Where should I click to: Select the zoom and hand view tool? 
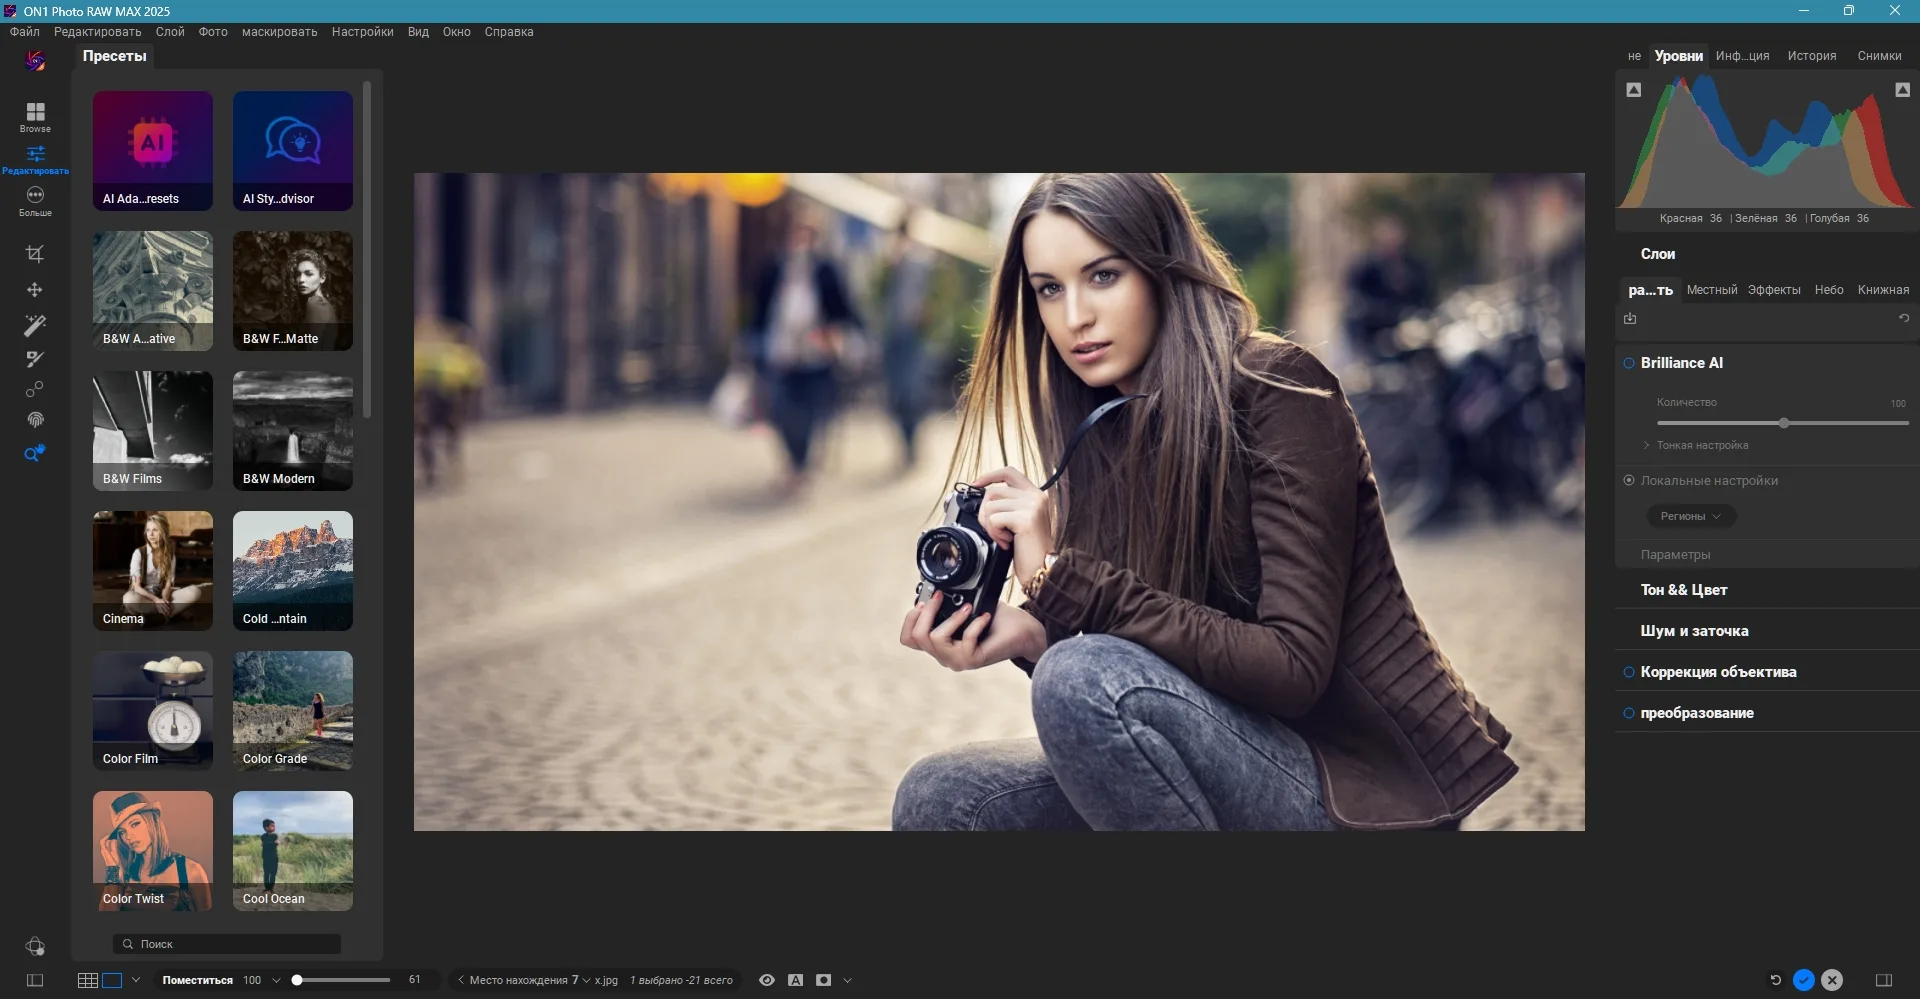35,454
